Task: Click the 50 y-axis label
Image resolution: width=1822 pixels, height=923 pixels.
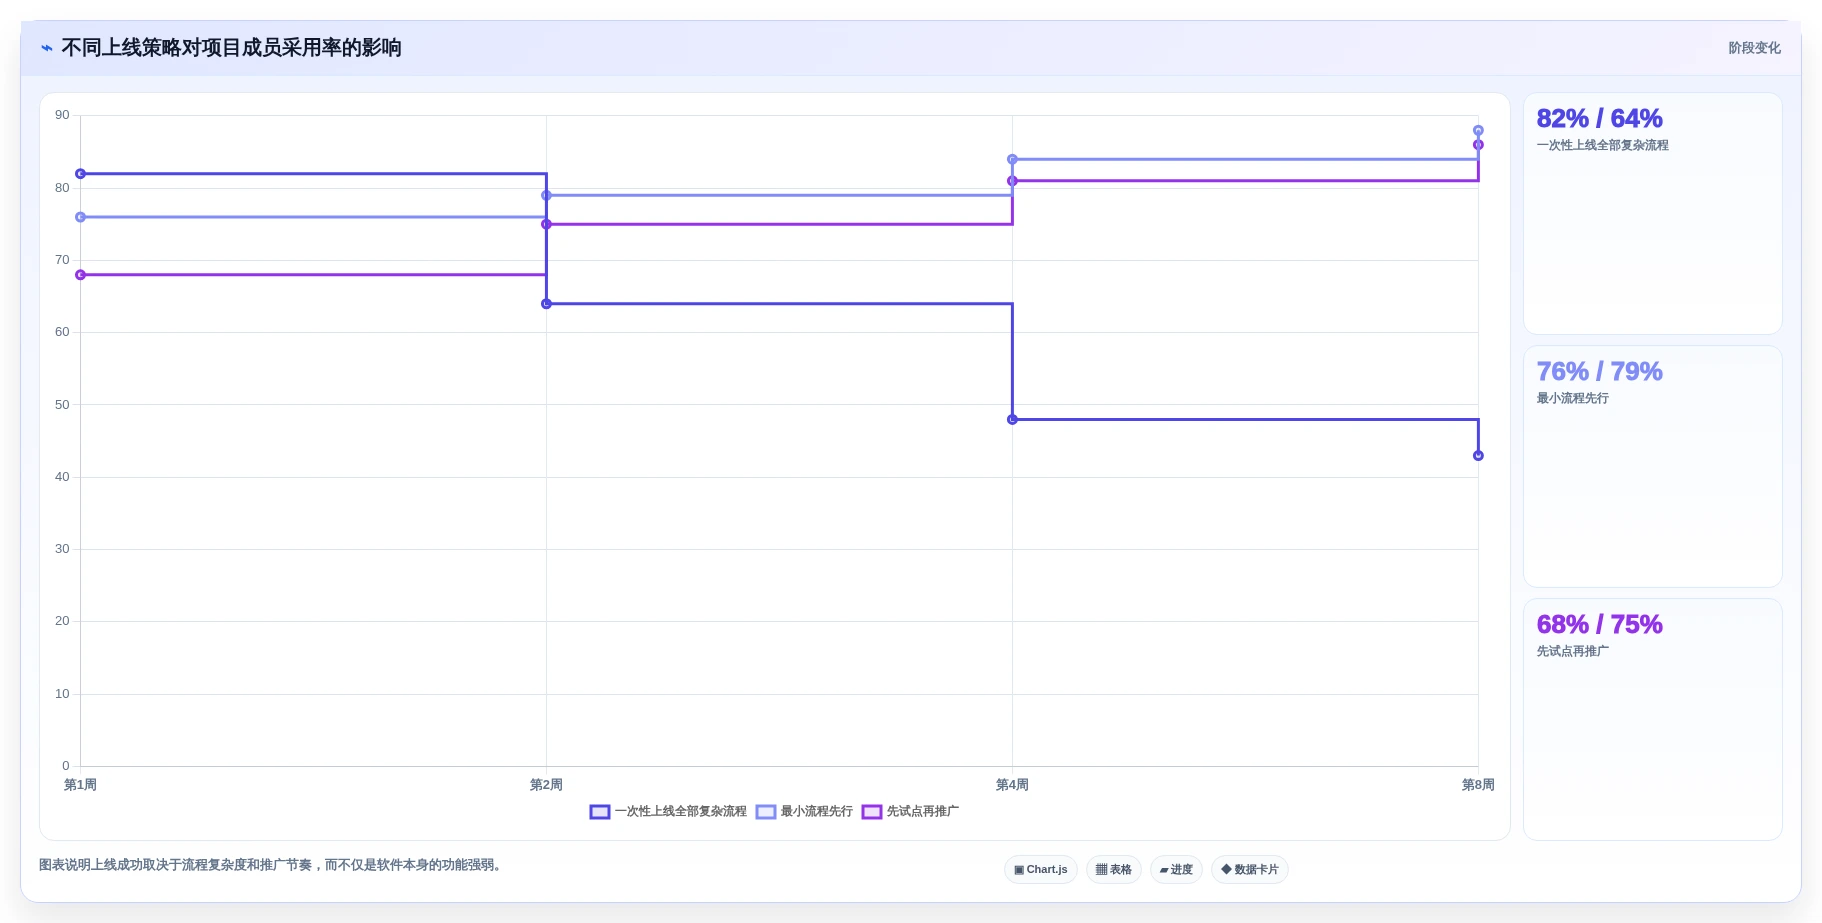Action: click(x=62, y=405)
